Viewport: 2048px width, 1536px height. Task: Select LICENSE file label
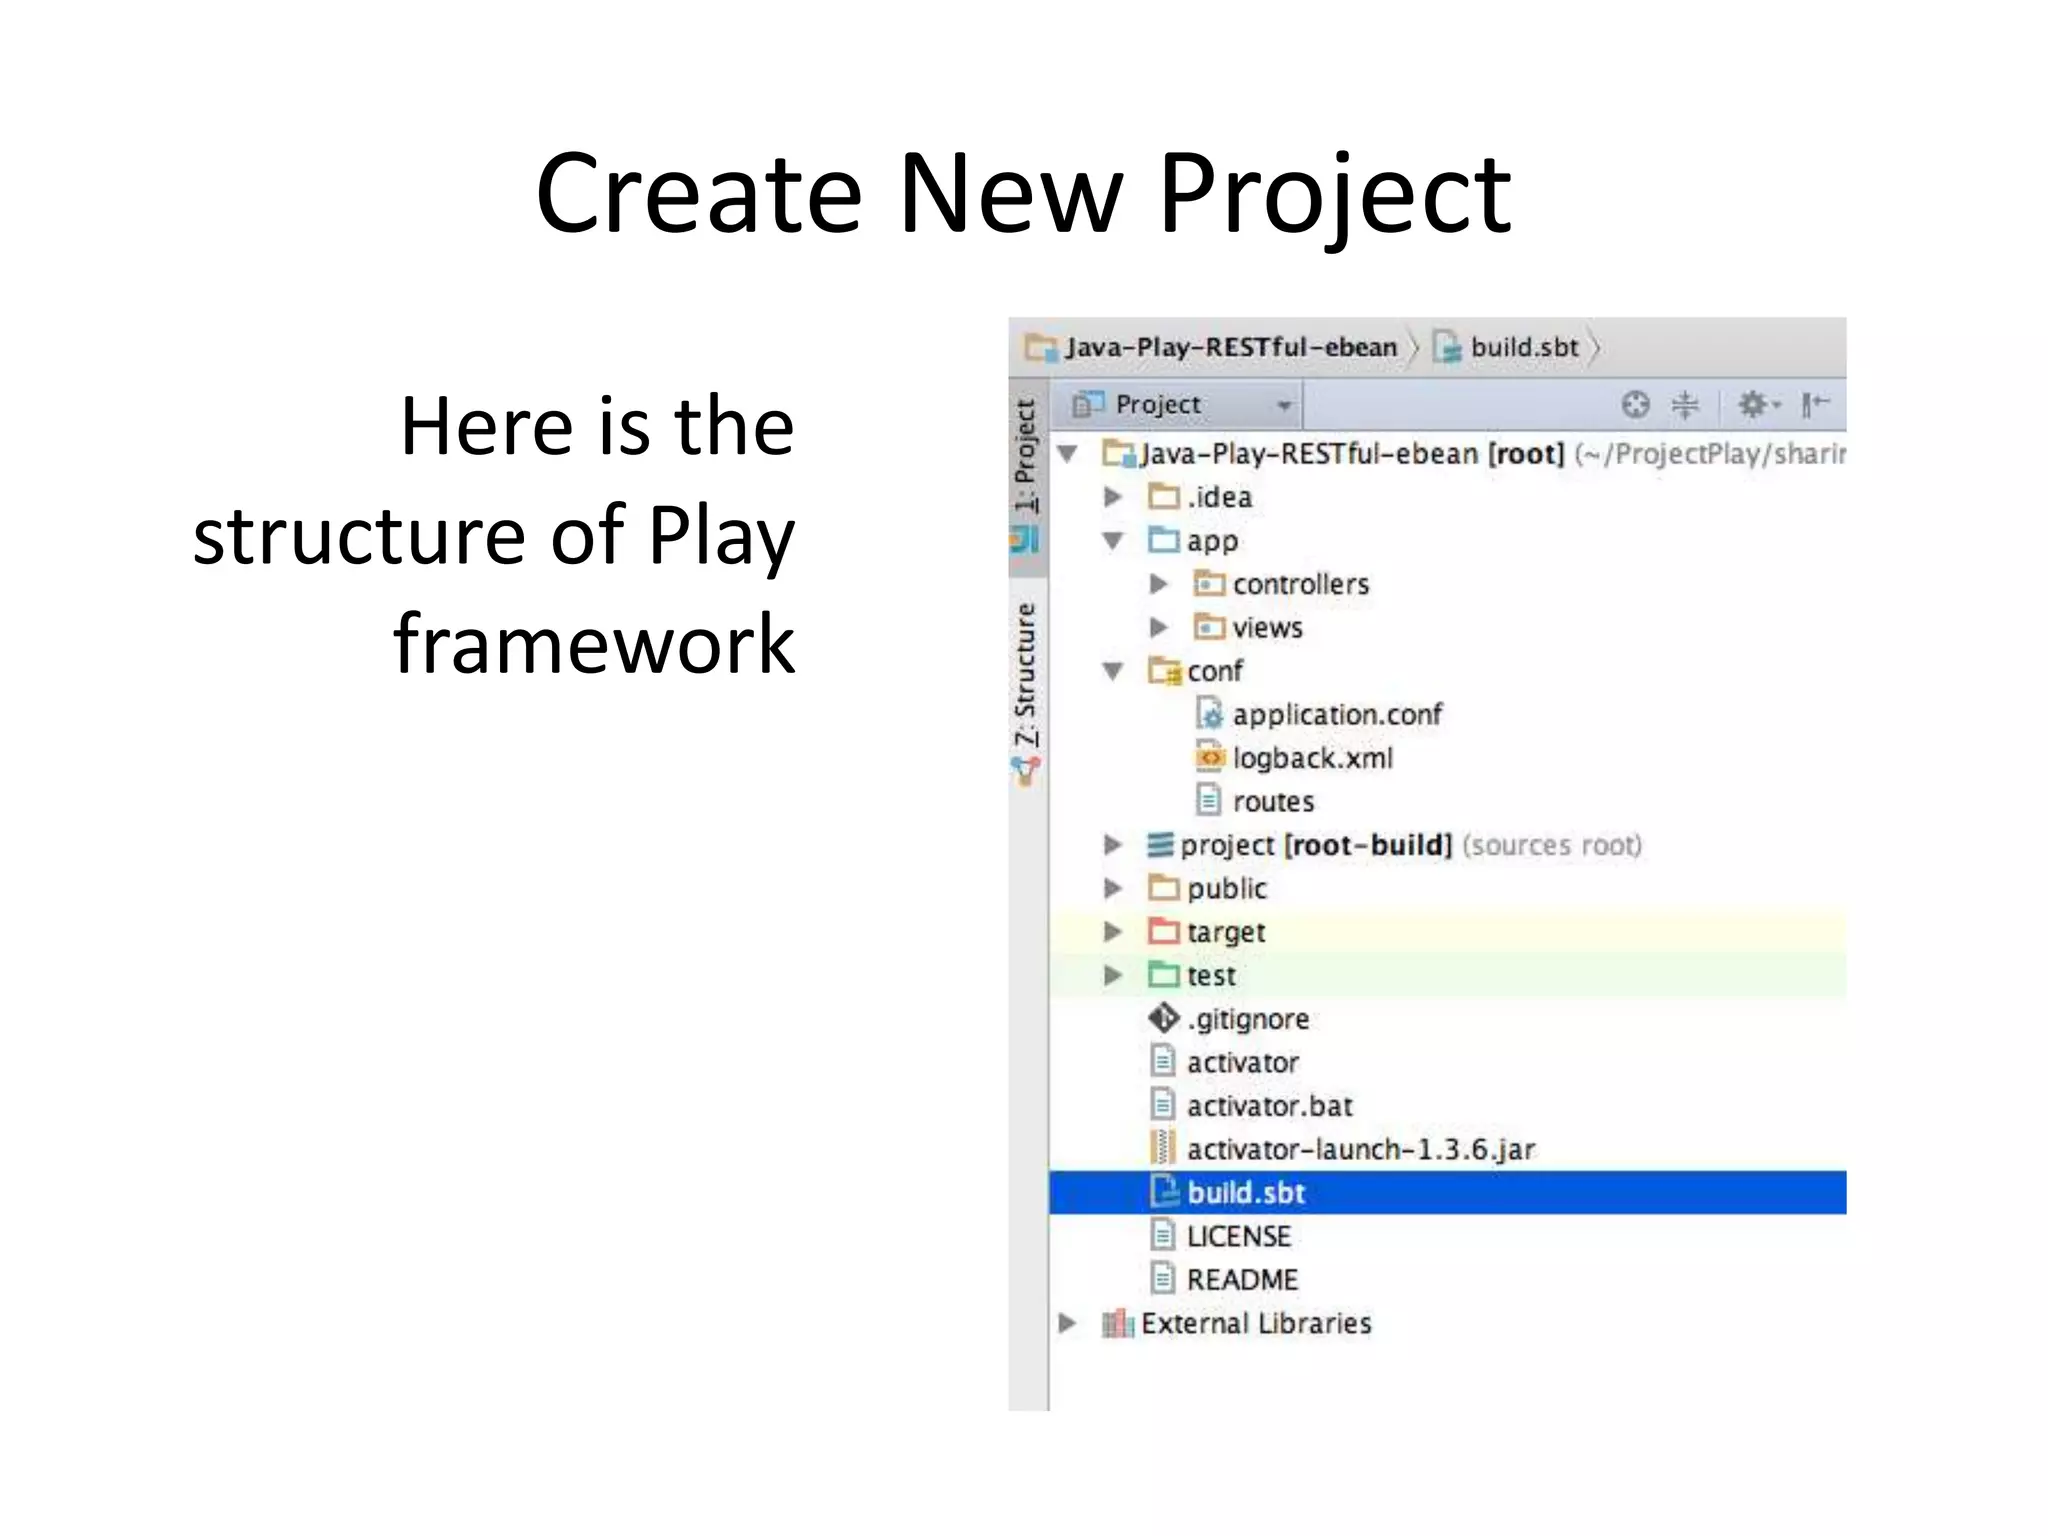(x=1239, y=1237)
